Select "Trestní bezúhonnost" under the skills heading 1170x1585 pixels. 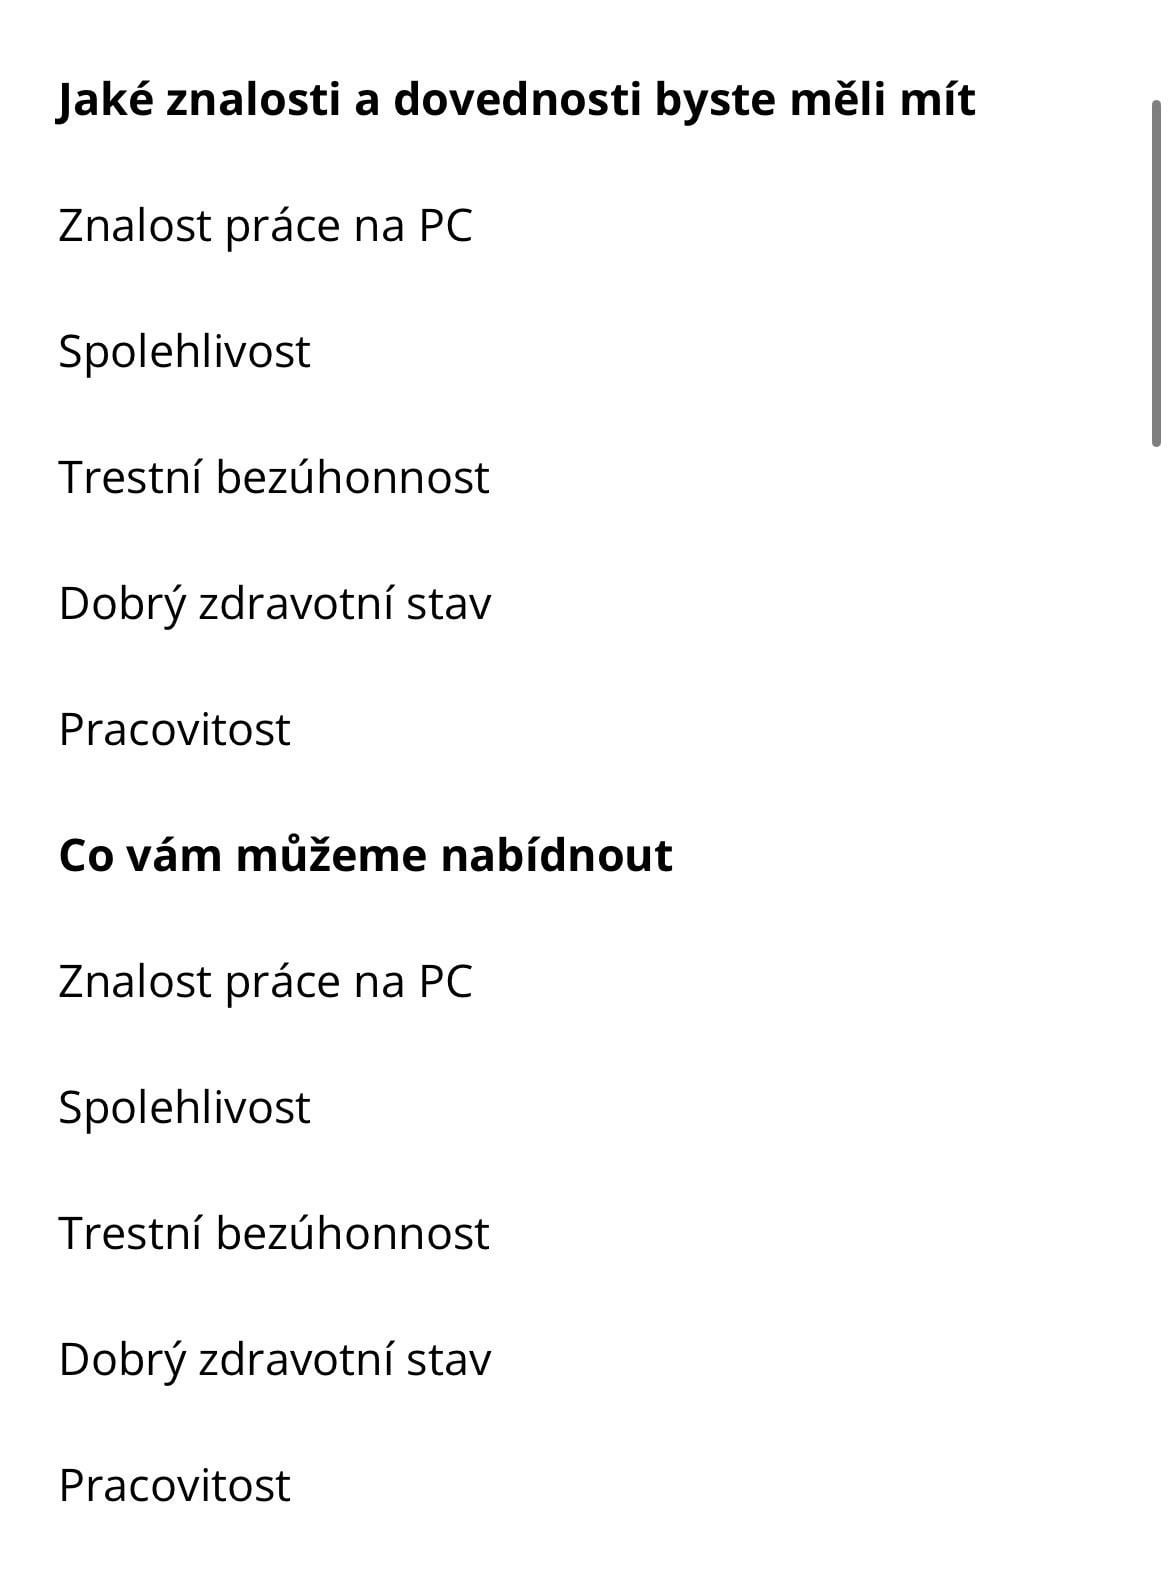point(274,477)
